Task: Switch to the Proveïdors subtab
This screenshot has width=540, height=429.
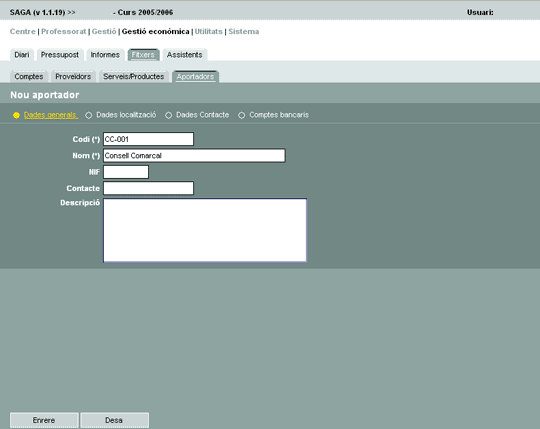Action: tap(73, 76)
